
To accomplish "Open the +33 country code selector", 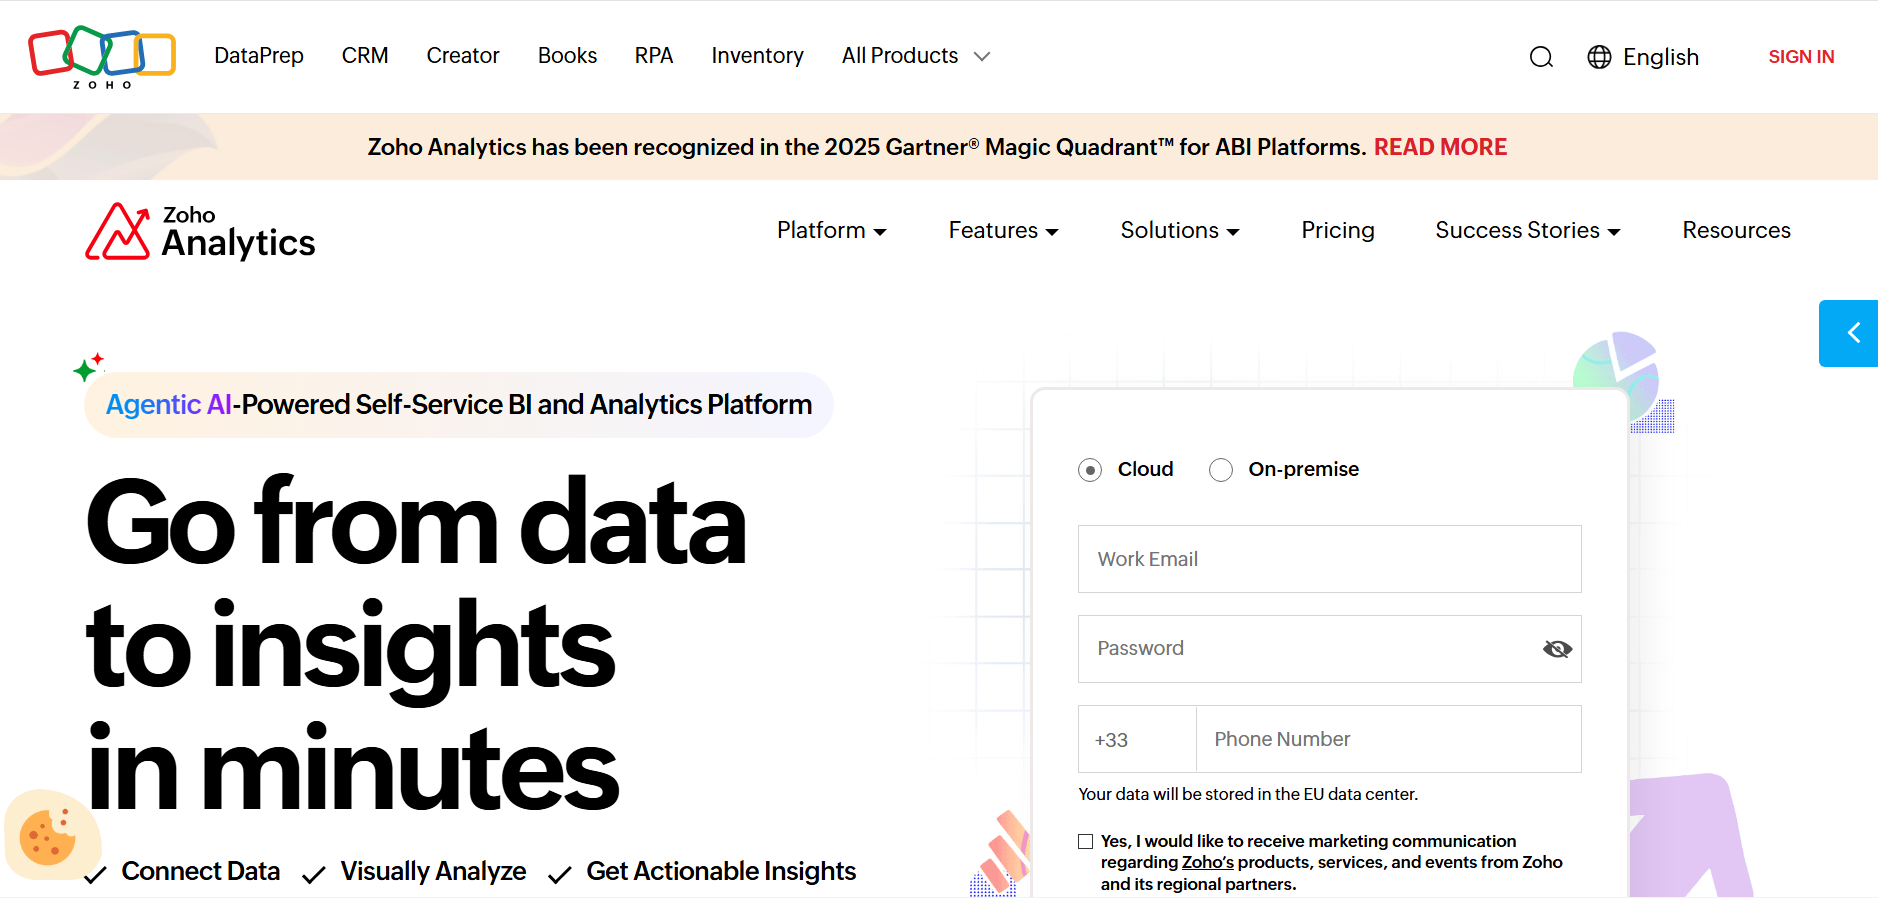I will (x=1137, y=739).
